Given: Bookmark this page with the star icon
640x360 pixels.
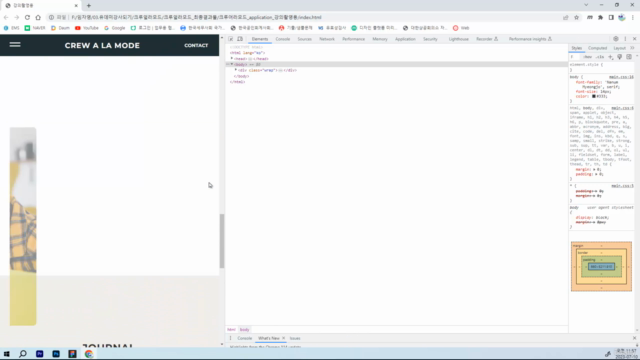Looking at the screenshot, I should 576,17.
